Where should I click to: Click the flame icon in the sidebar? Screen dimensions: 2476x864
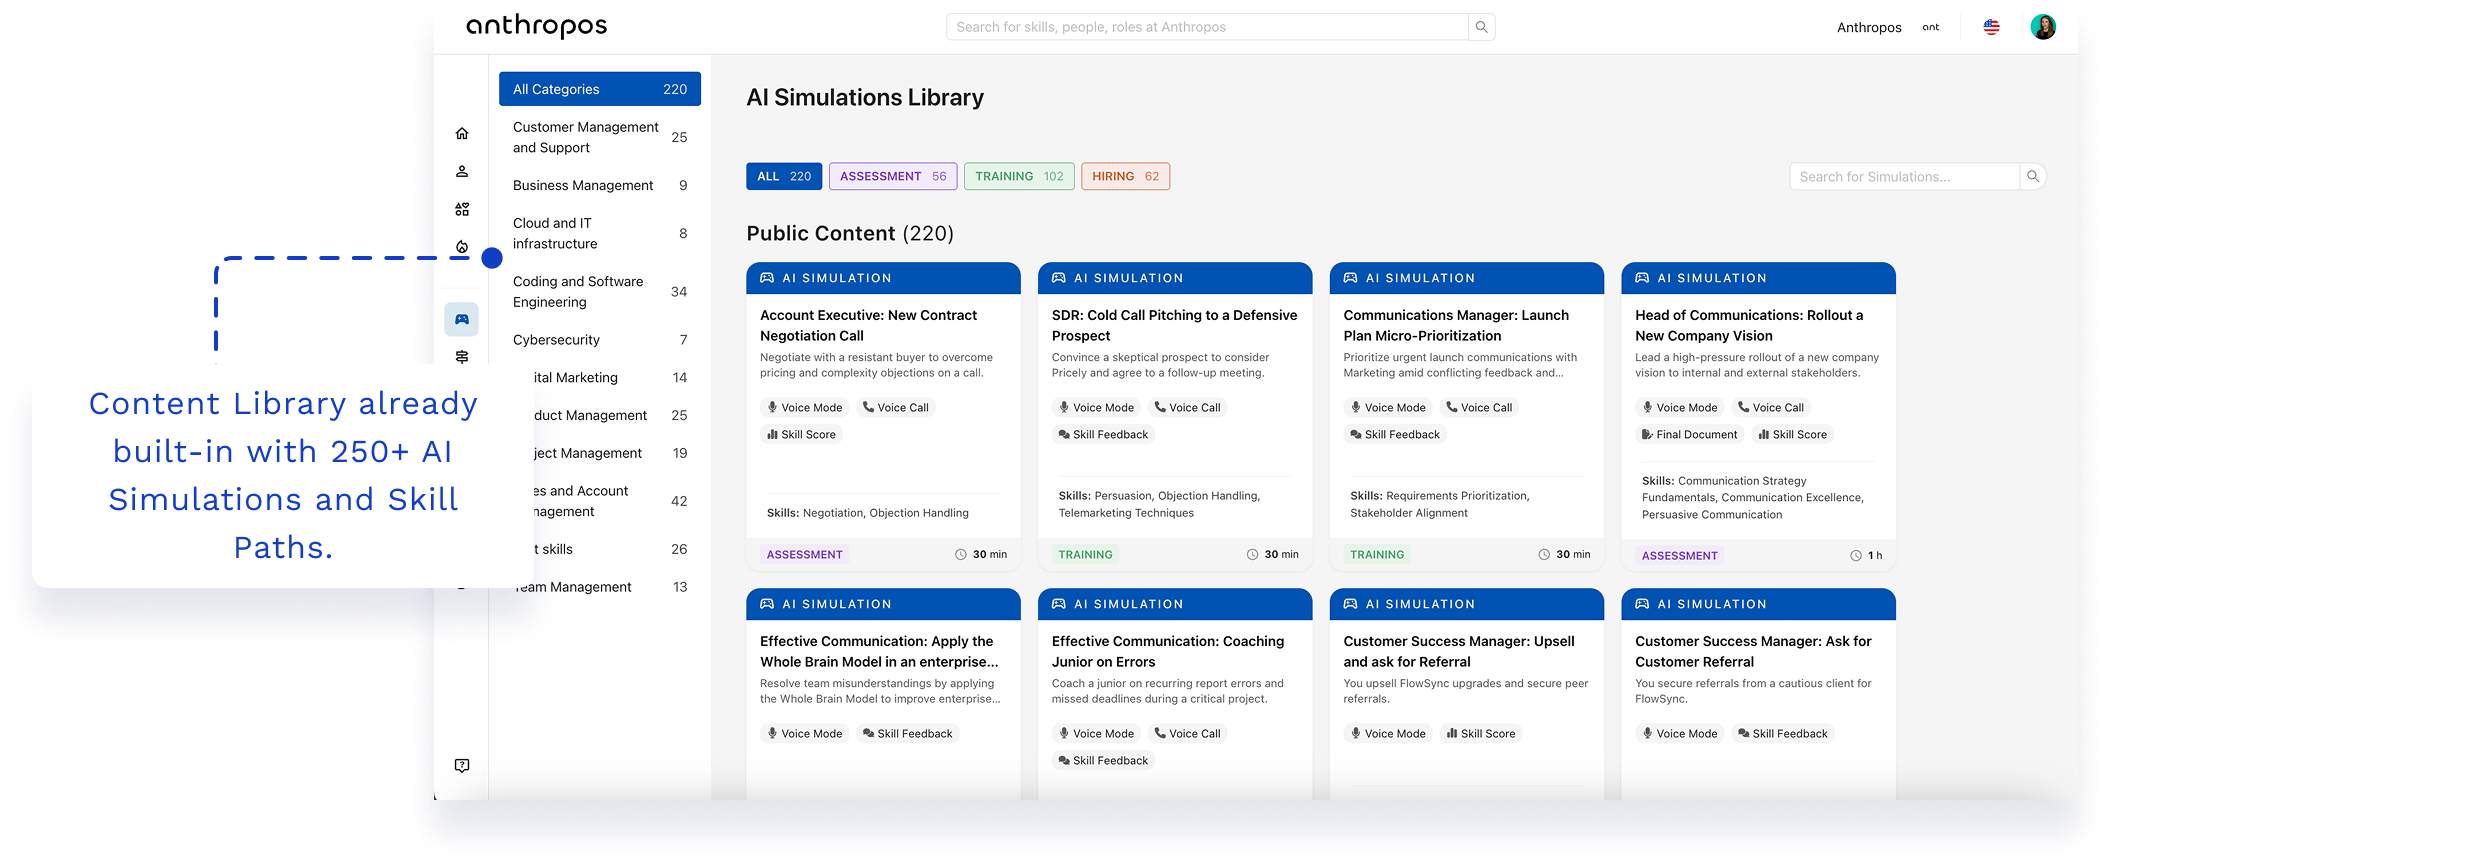pos(461,247)
